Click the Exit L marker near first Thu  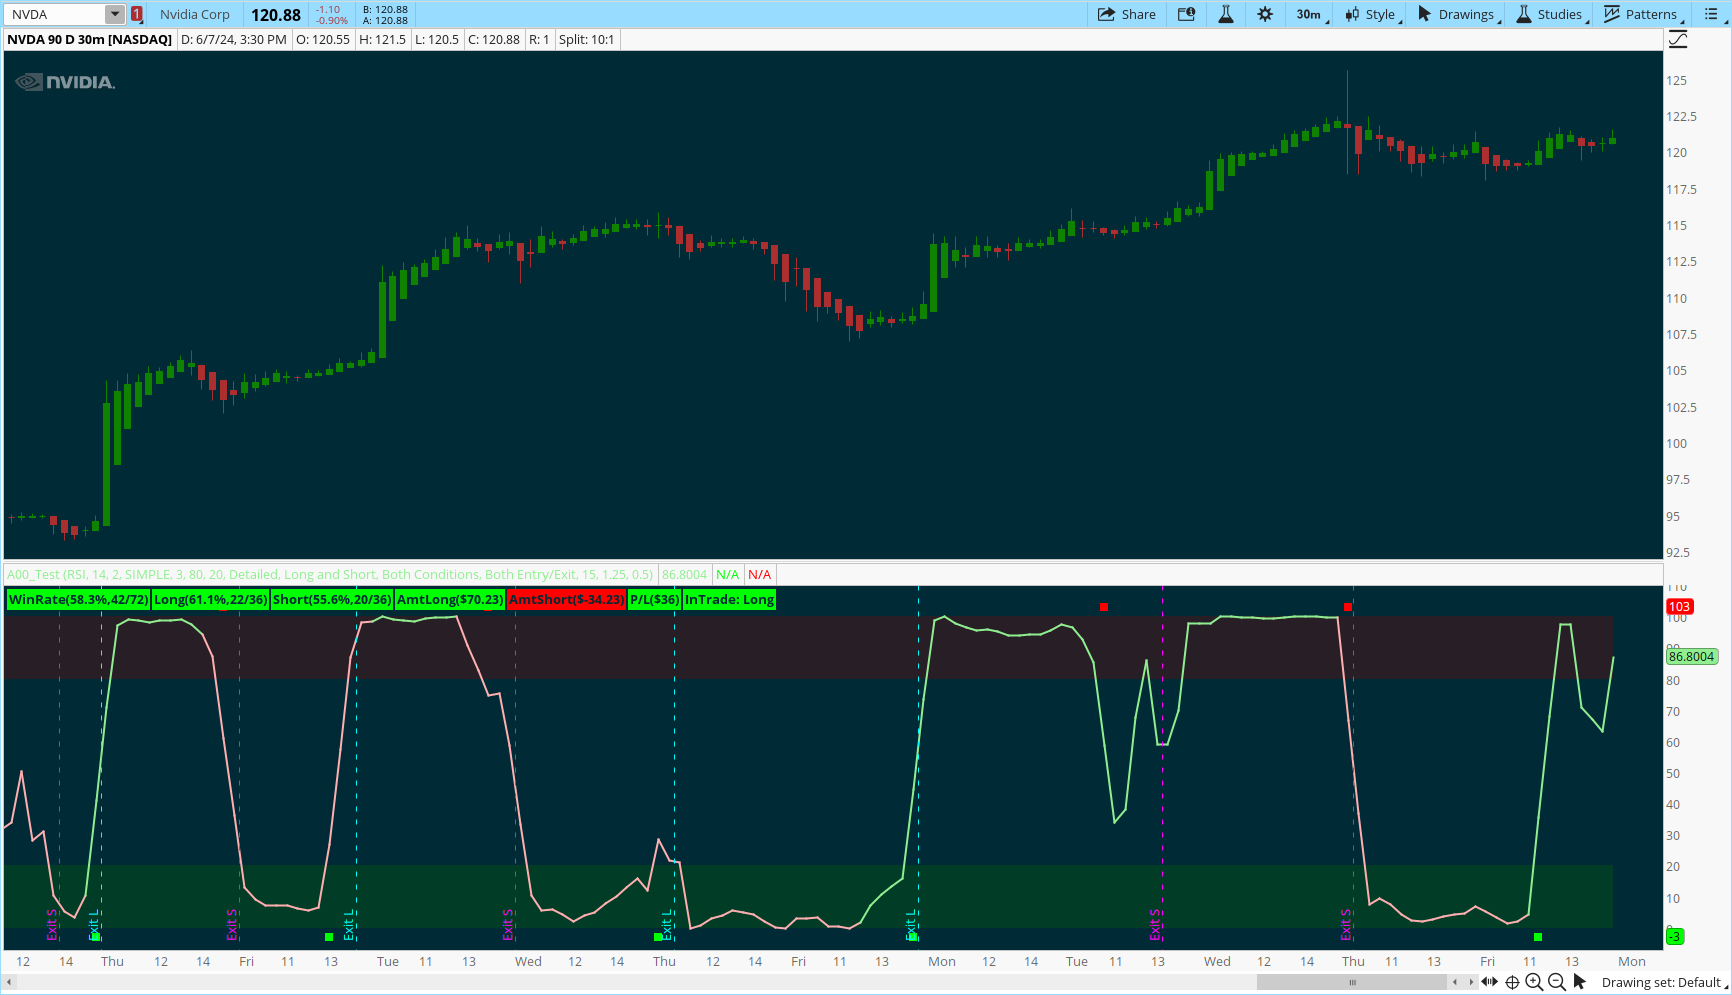(x=95, y=925)
